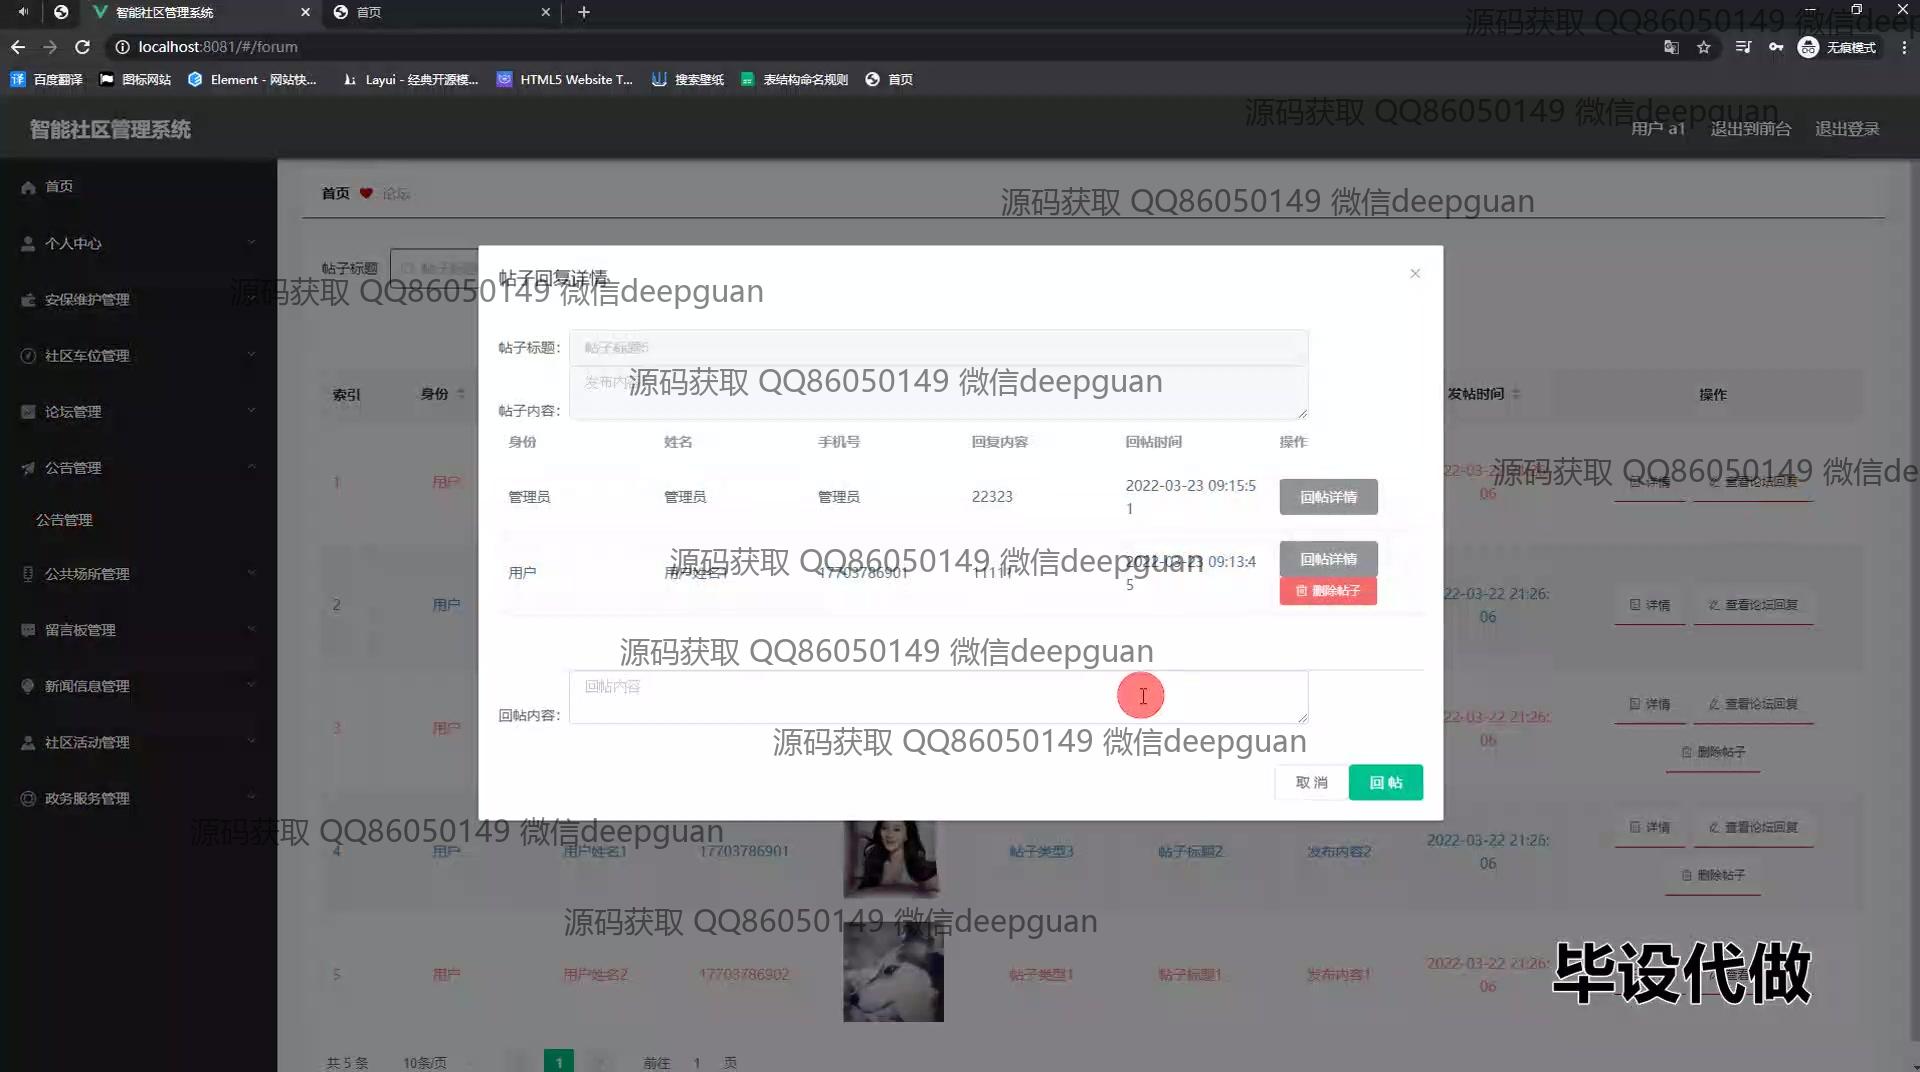
Task: Close the reply details dialog with the X icon
Action: point(1415,274)
